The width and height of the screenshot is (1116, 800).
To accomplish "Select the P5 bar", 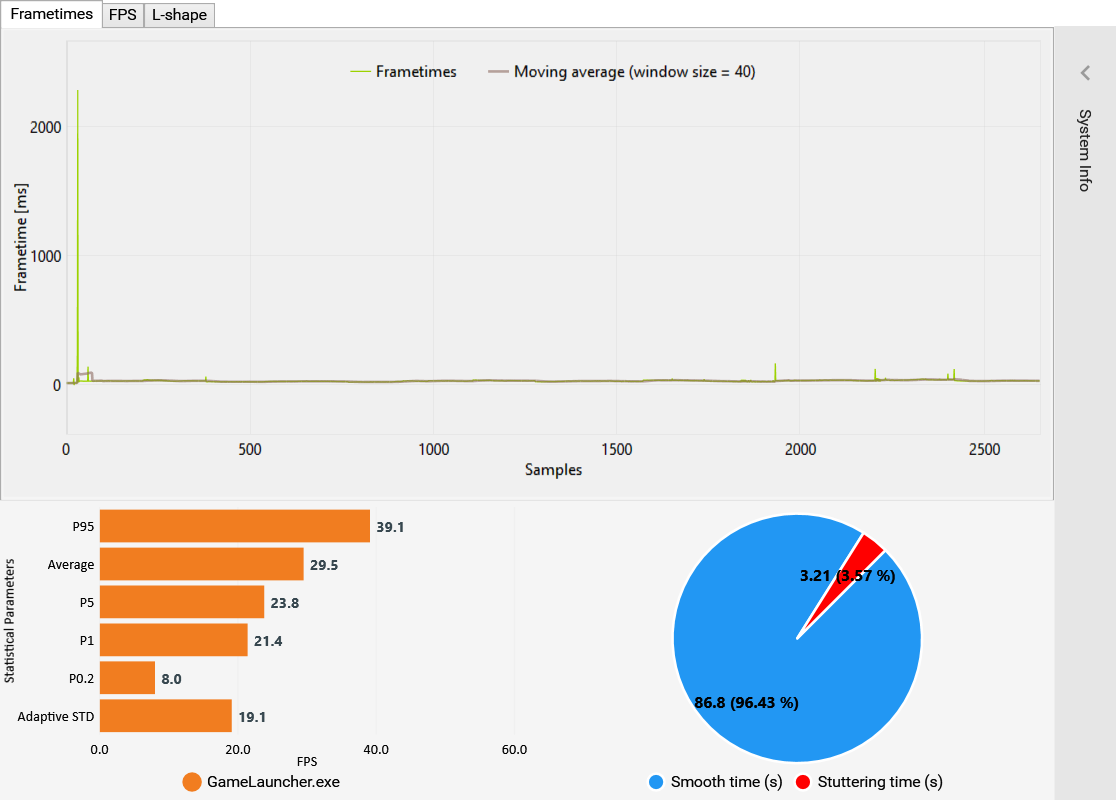I will coord(182,602).
